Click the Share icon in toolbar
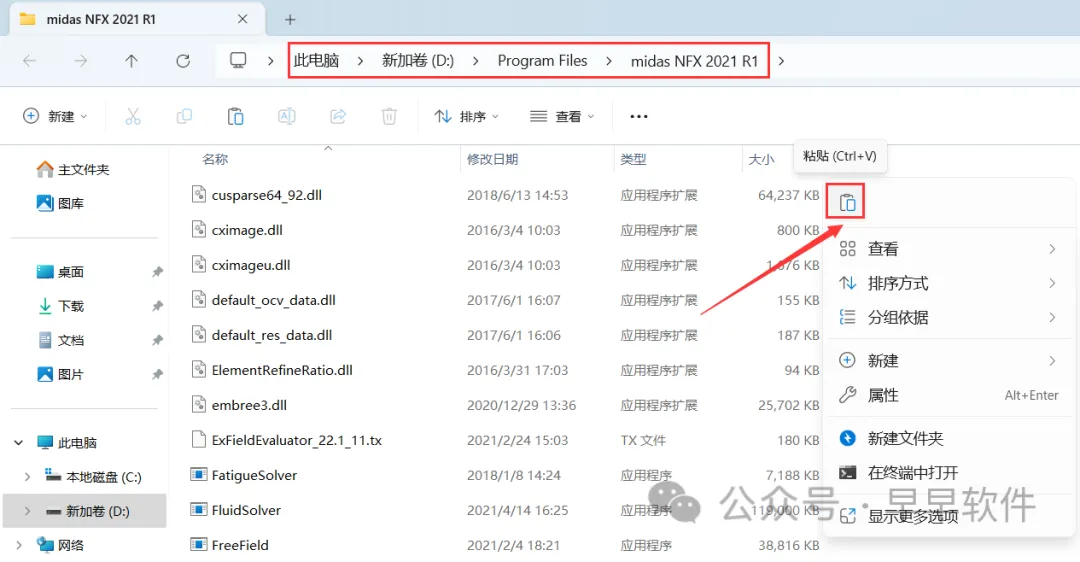The height and width of the screenshot is (562, 1080). click(x=338, y=116)
